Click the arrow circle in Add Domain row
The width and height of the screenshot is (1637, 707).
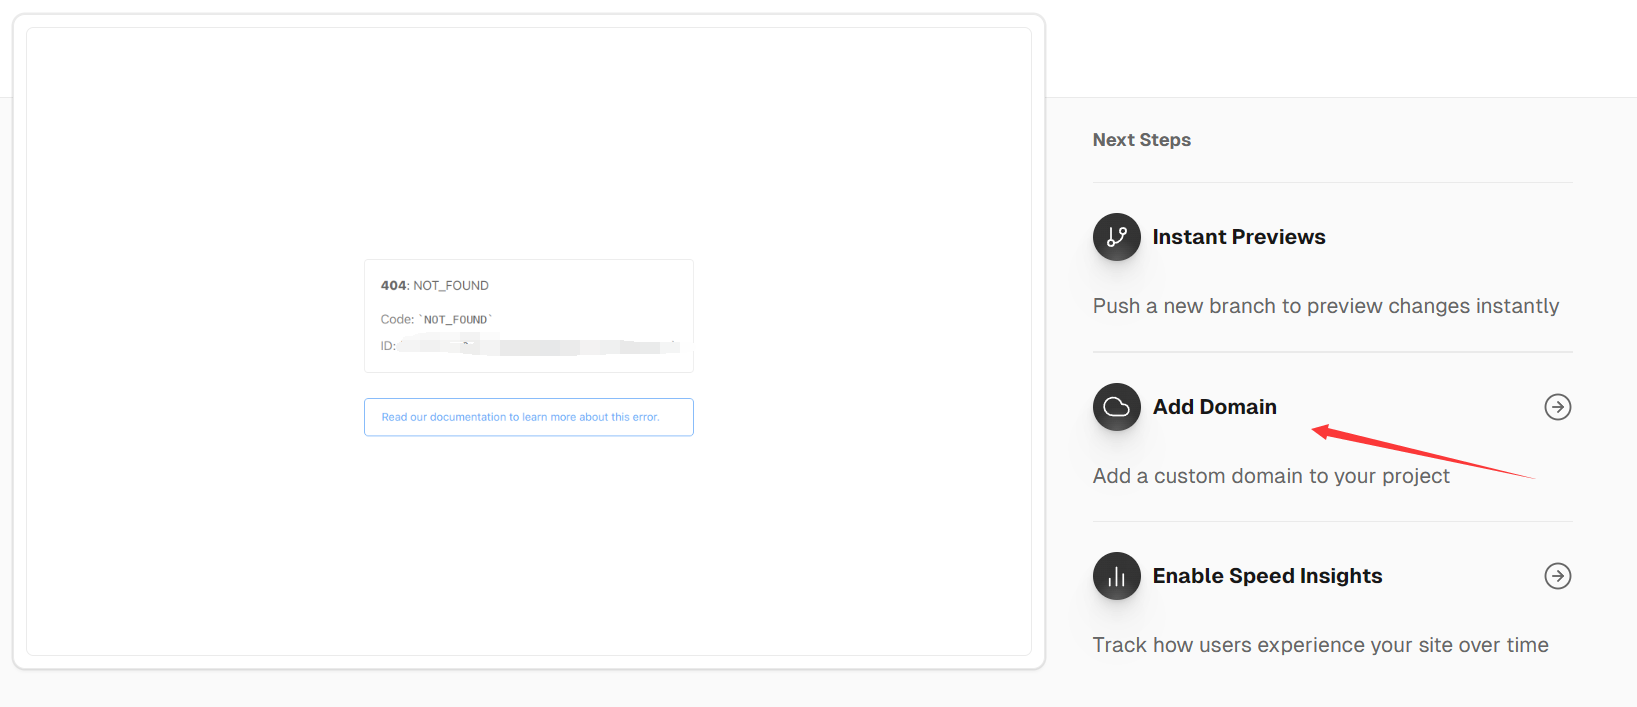click(x=1557, y=407)
